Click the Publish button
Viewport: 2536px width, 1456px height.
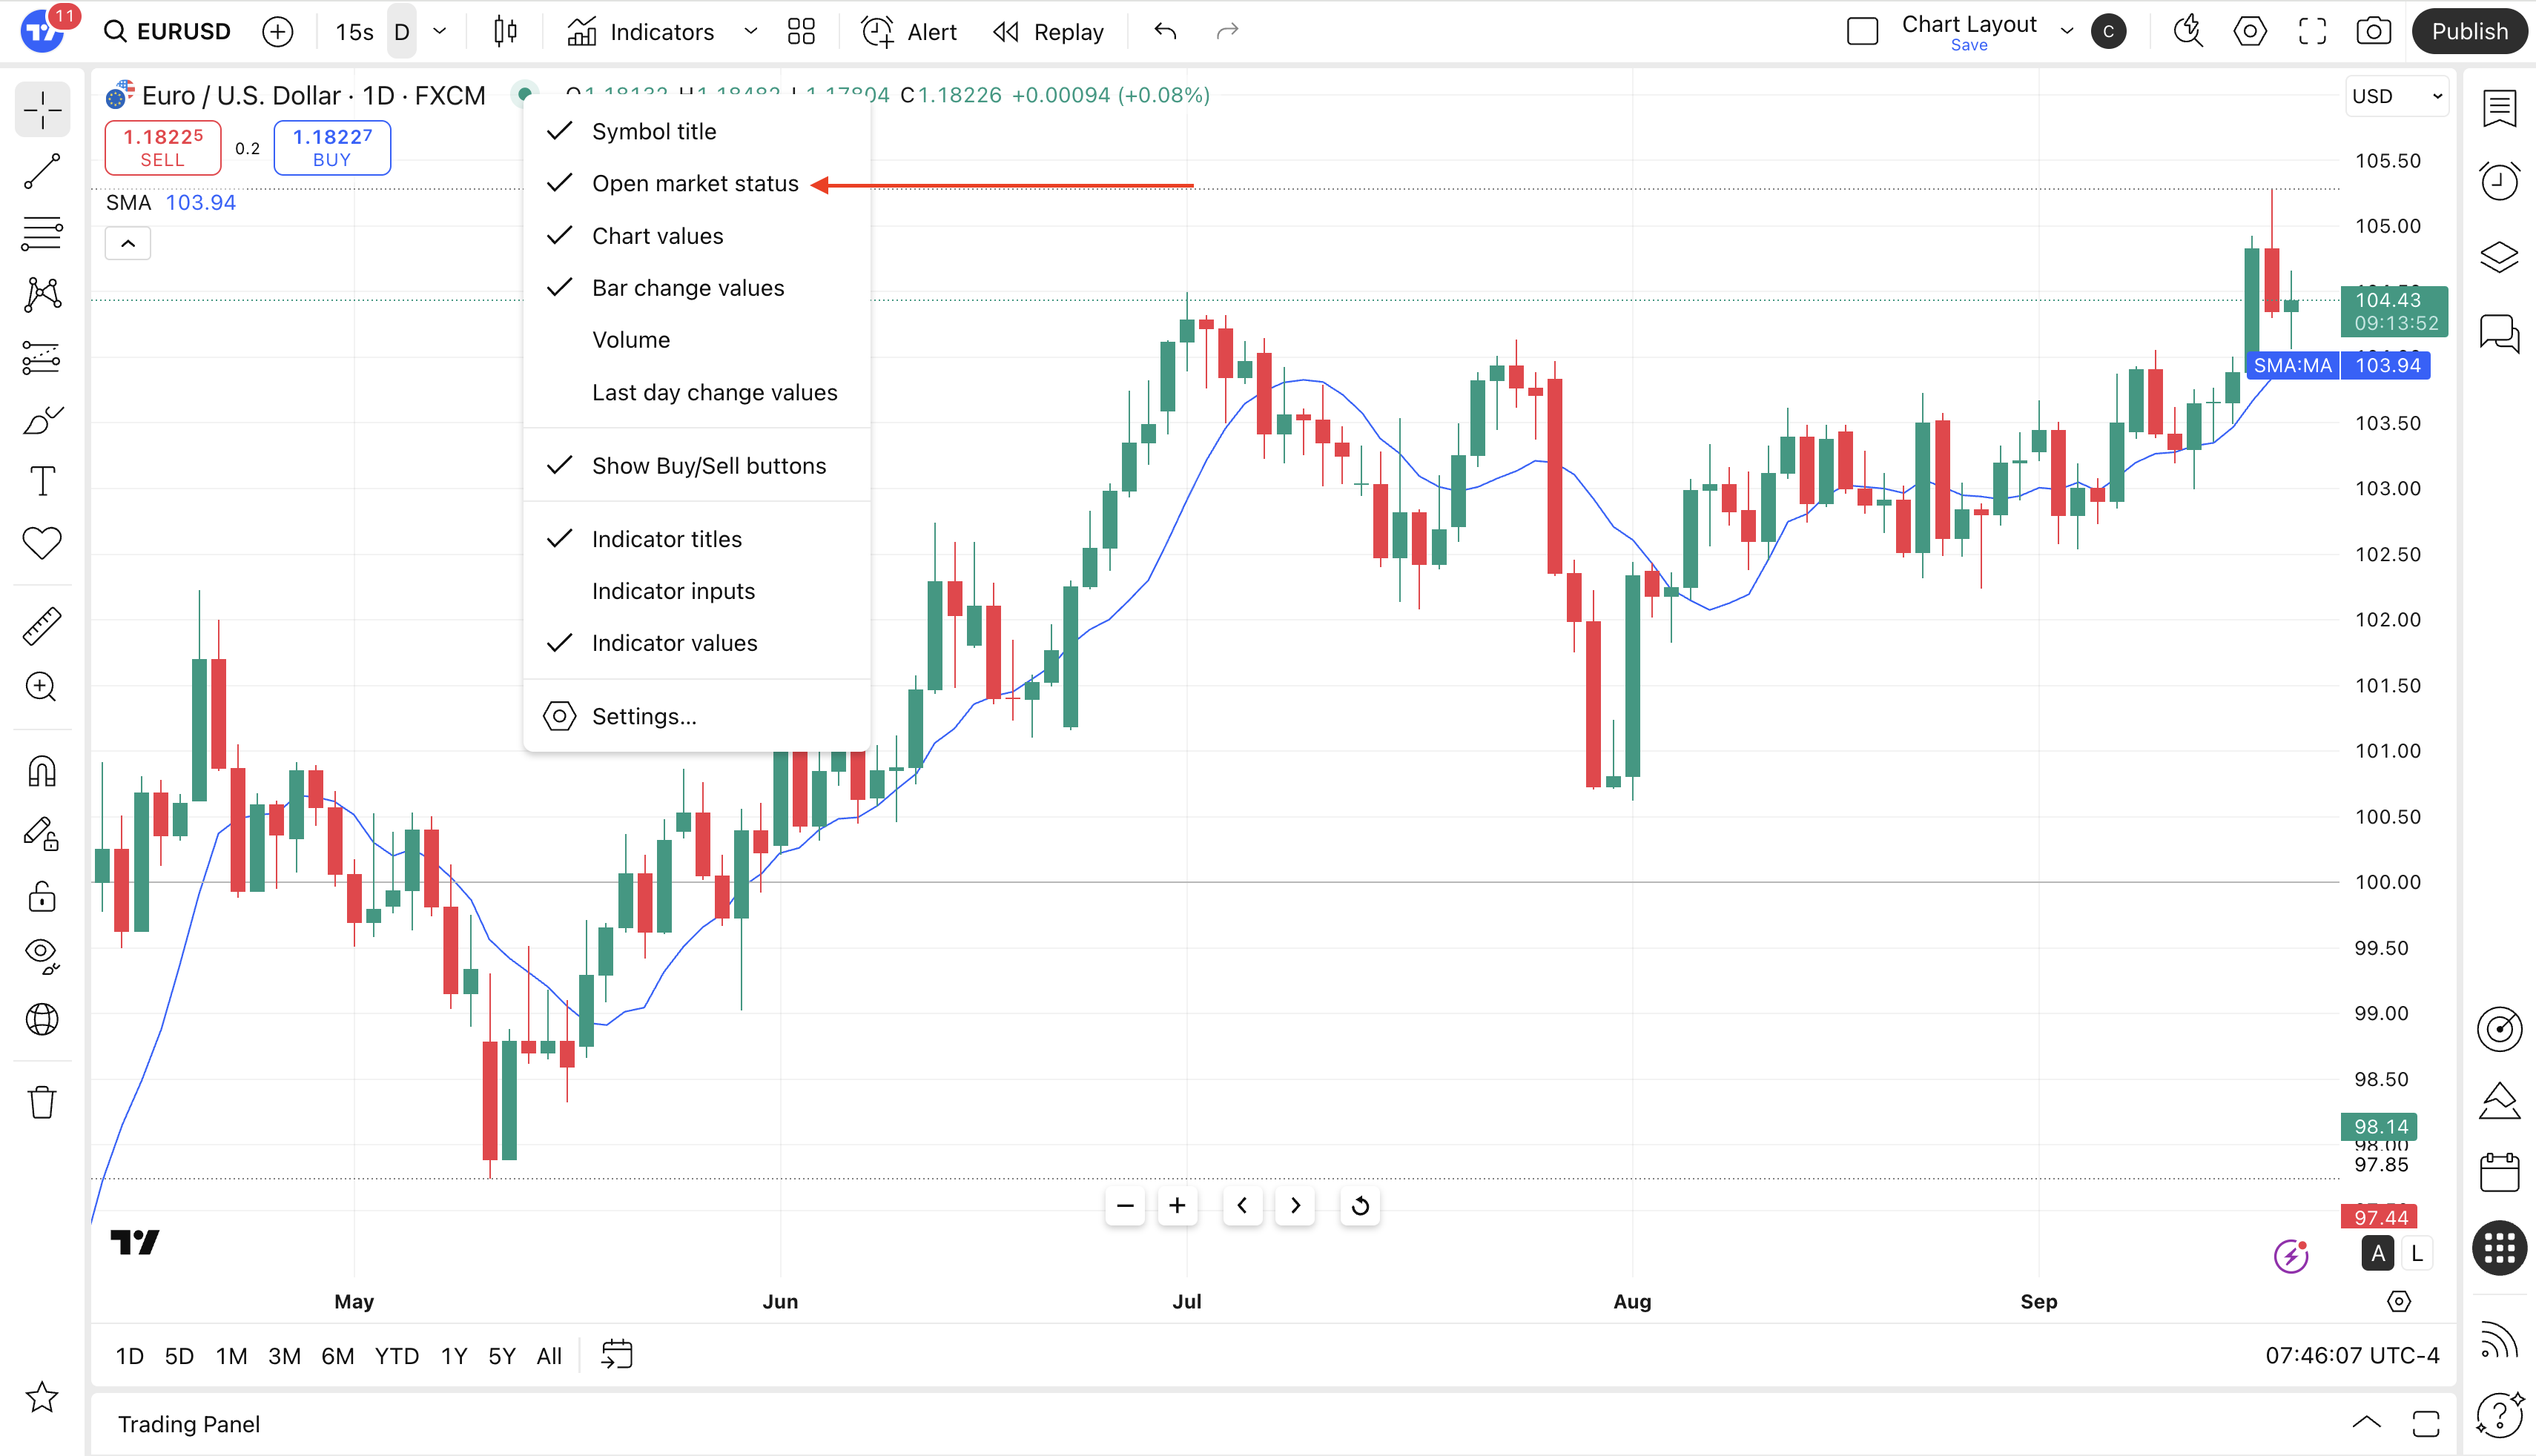(x=2469, y=32)
